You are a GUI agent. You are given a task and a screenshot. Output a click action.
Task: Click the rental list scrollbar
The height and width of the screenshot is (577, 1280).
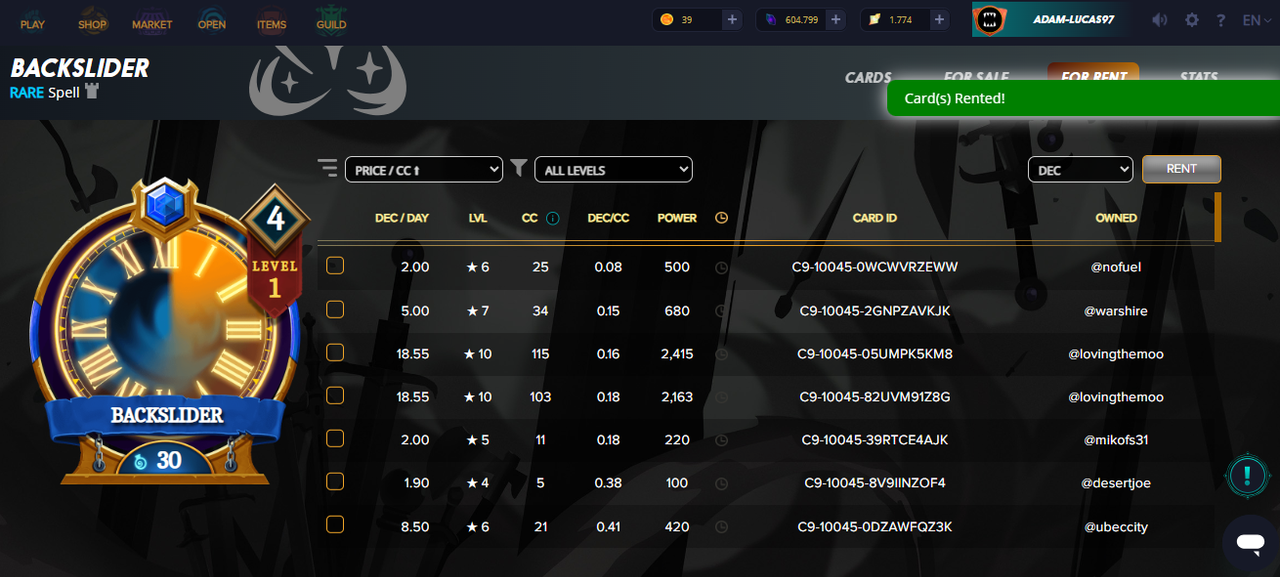pos(1217,217)
